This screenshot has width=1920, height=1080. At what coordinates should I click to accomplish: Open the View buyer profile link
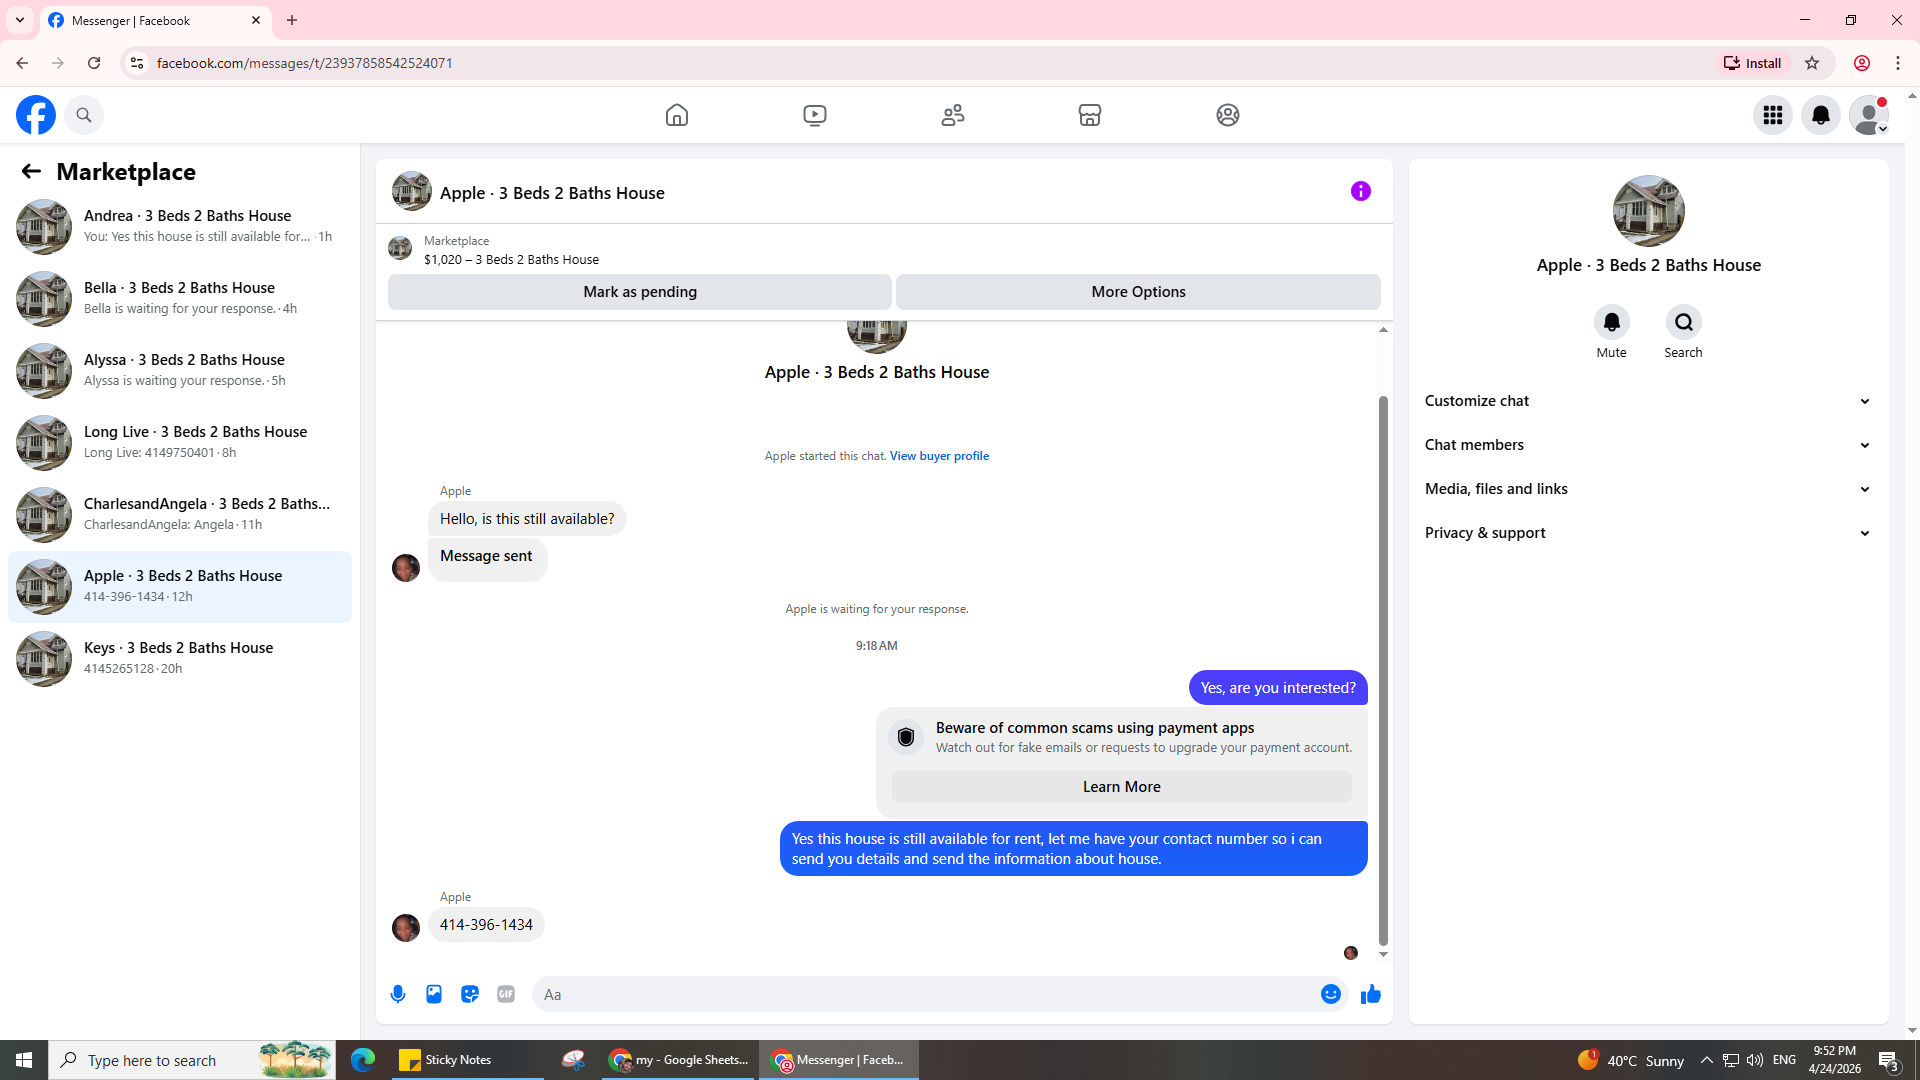[939, 456]
